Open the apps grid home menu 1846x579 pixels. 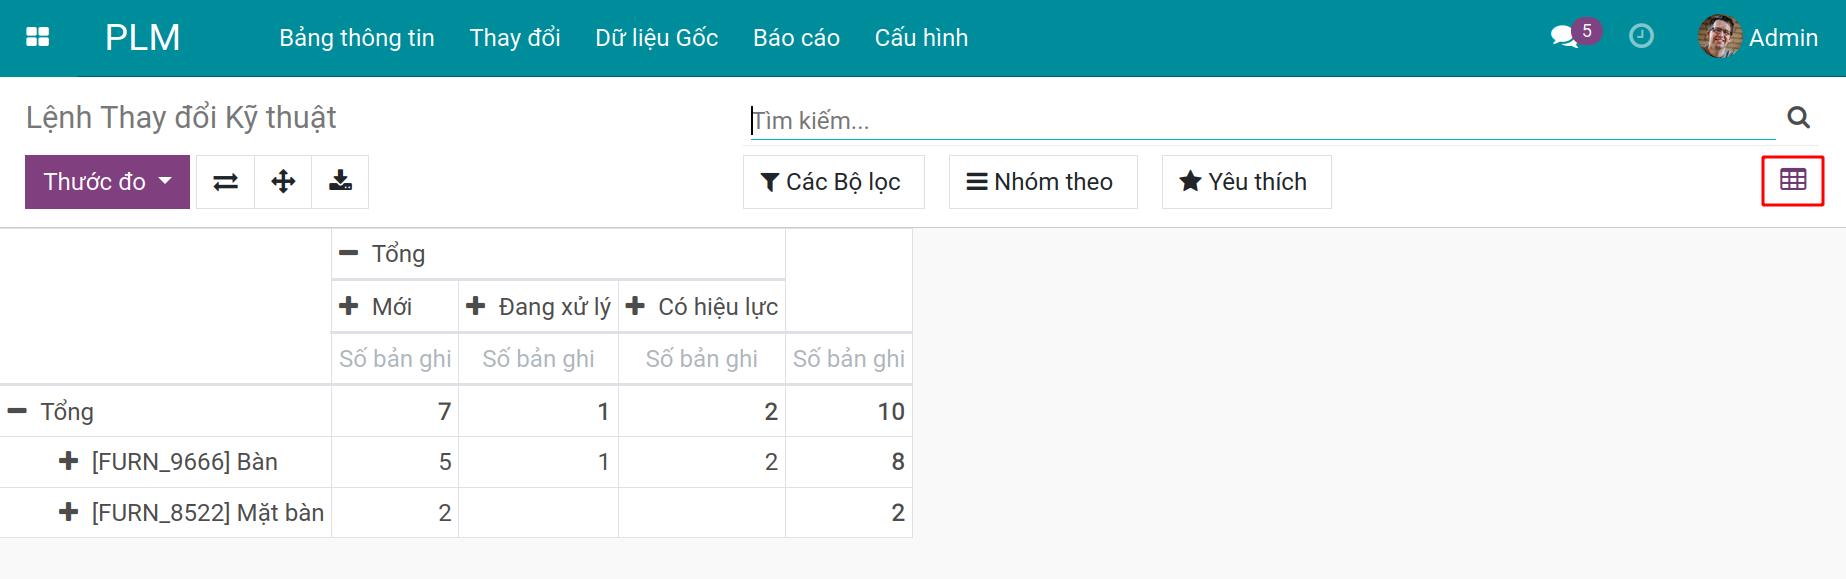point(37,37)
